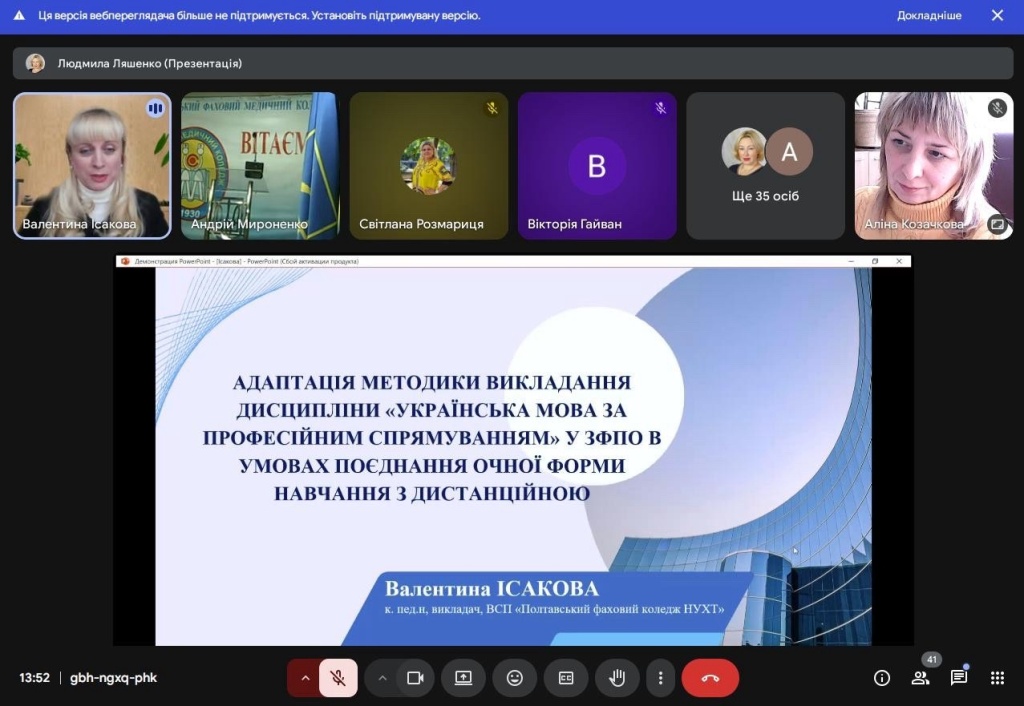This screenshot has width=1024, height=706.
Task: Raise hand in the meeting
Action: [x=617, y=678]
